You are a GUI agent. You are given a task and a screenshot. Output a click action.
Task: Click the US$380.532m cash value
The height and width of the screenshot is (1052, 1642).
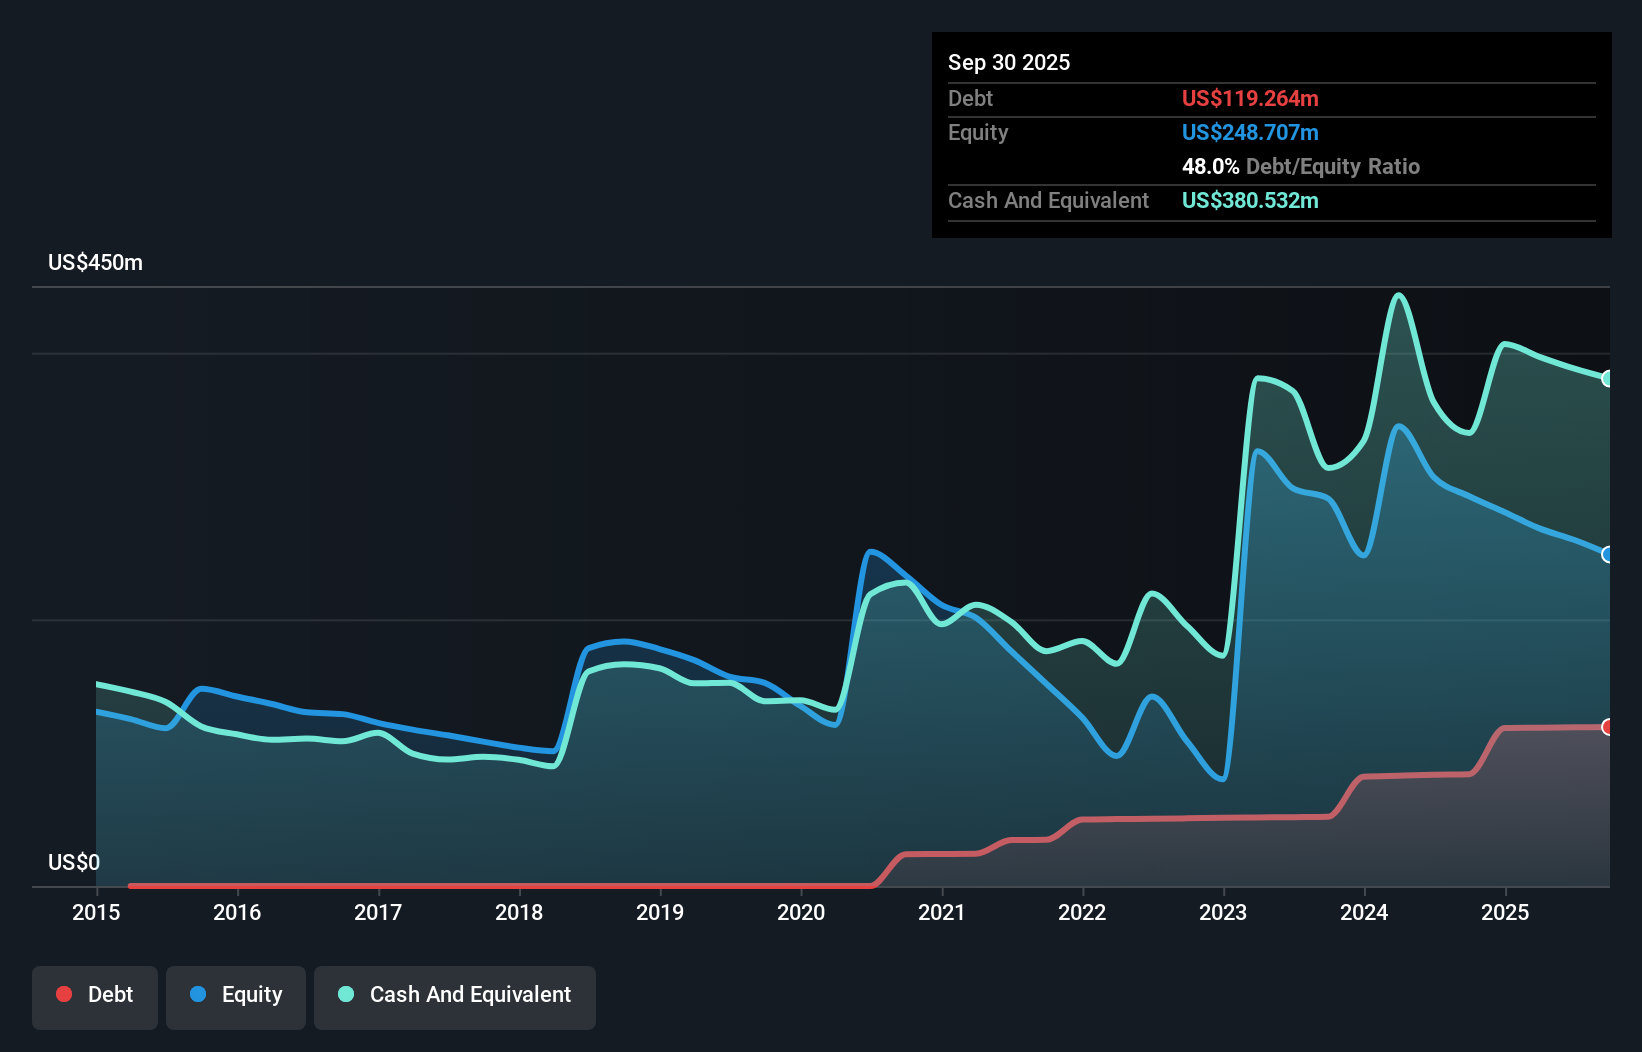pos(1250,201)
